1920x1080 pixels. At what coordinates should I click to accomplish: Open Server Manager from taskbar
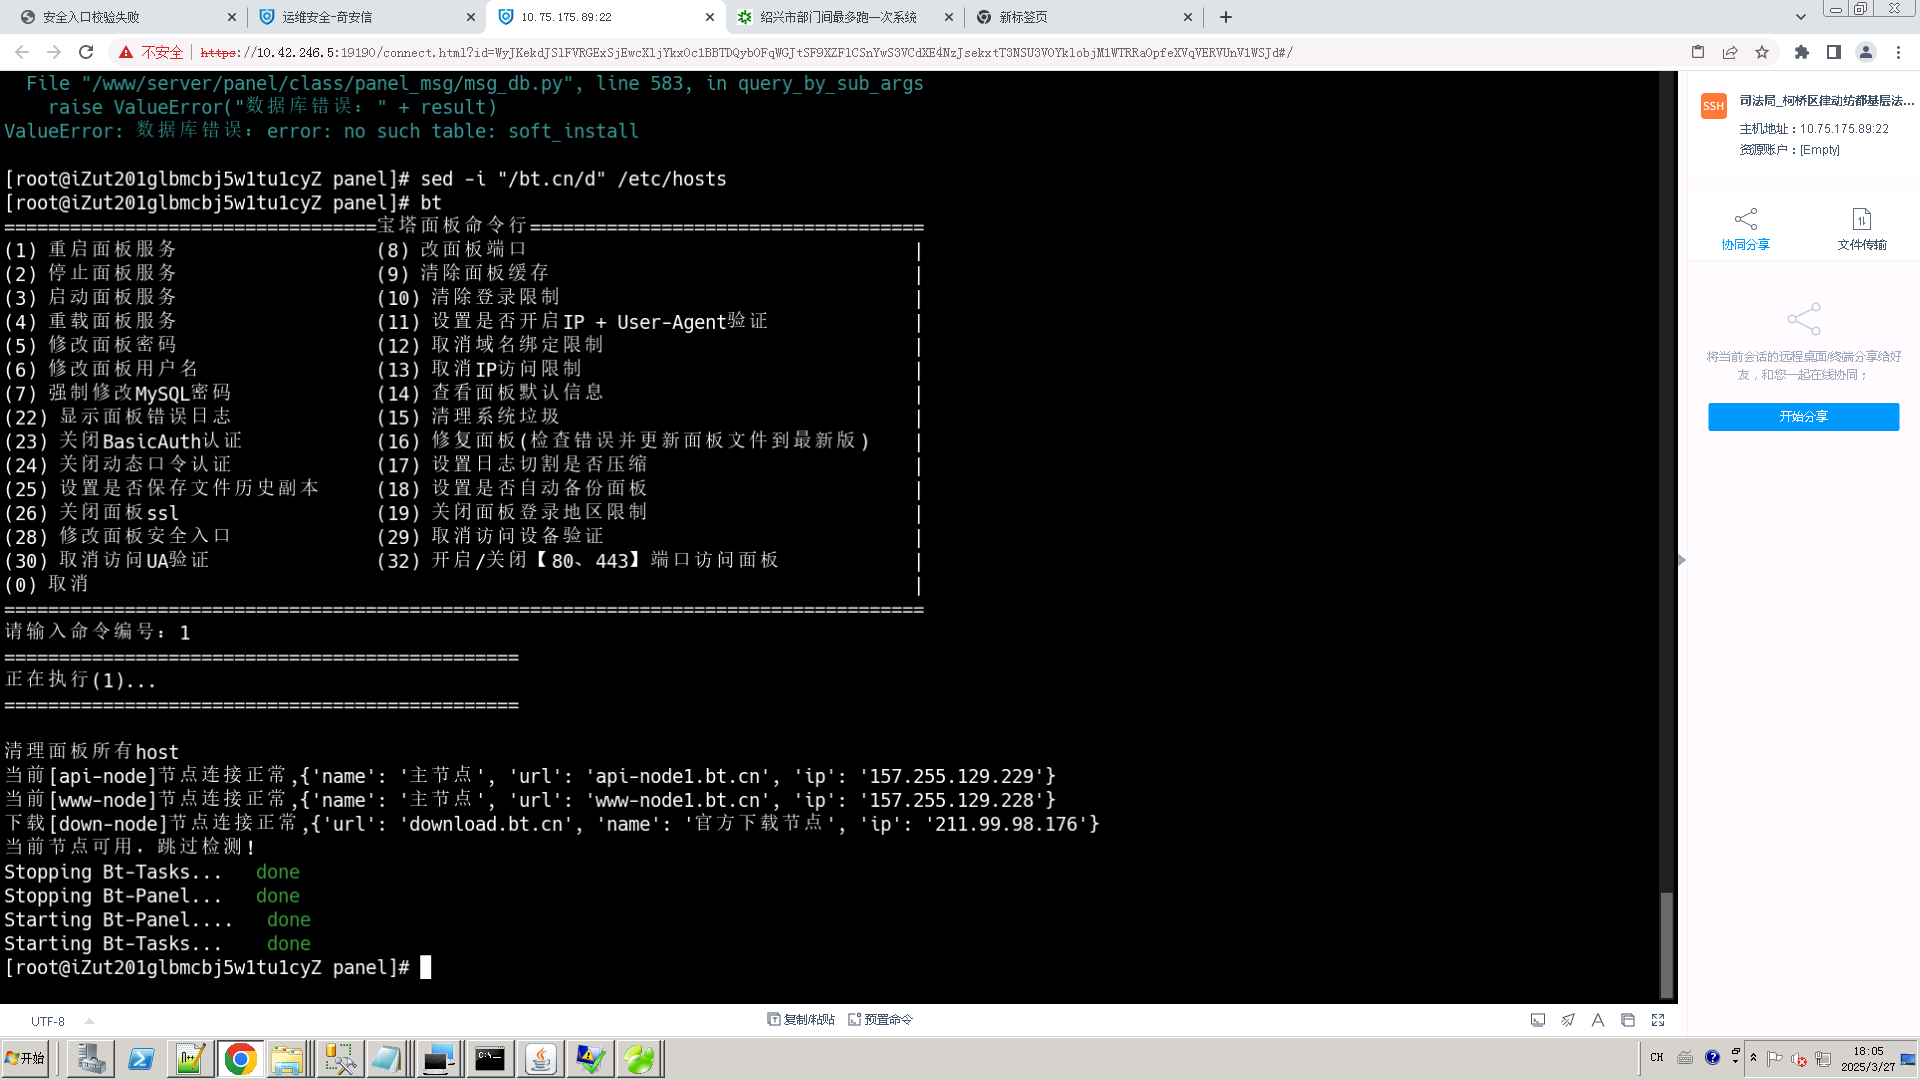[91, 1058]
